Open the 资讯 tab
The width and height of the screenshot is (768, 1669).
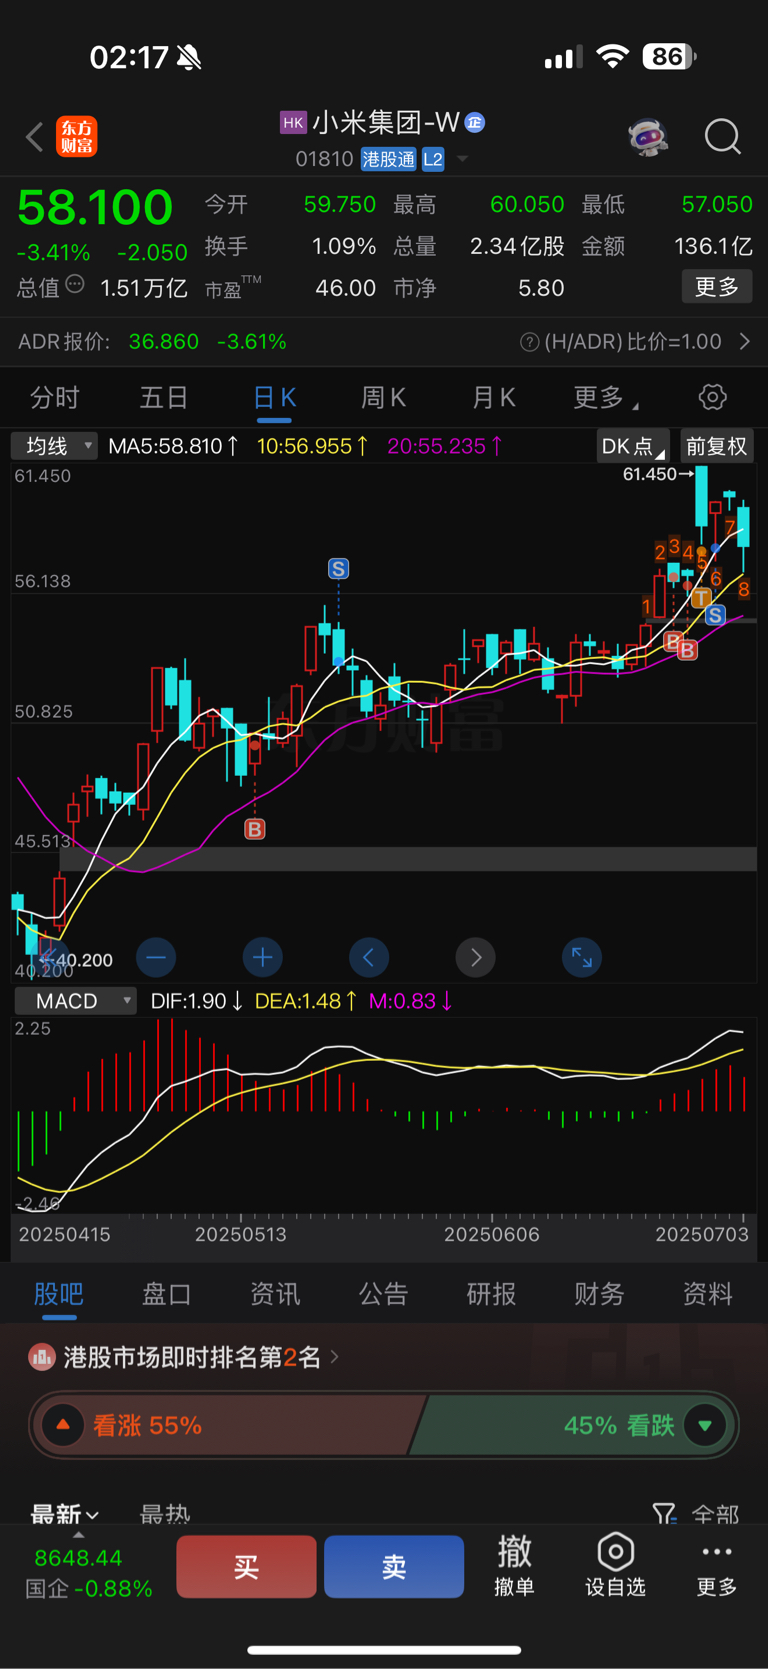click(x=275, y=1294)
